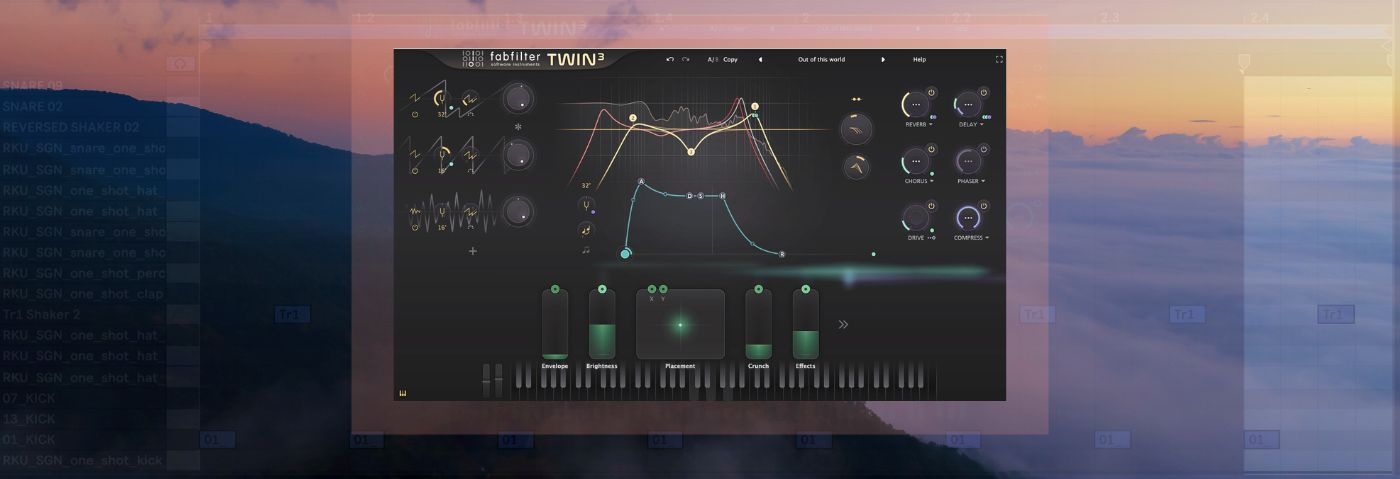Open the REVERB type dropdown
Viewport: 1400px width, 479px height.
(919, 124)
